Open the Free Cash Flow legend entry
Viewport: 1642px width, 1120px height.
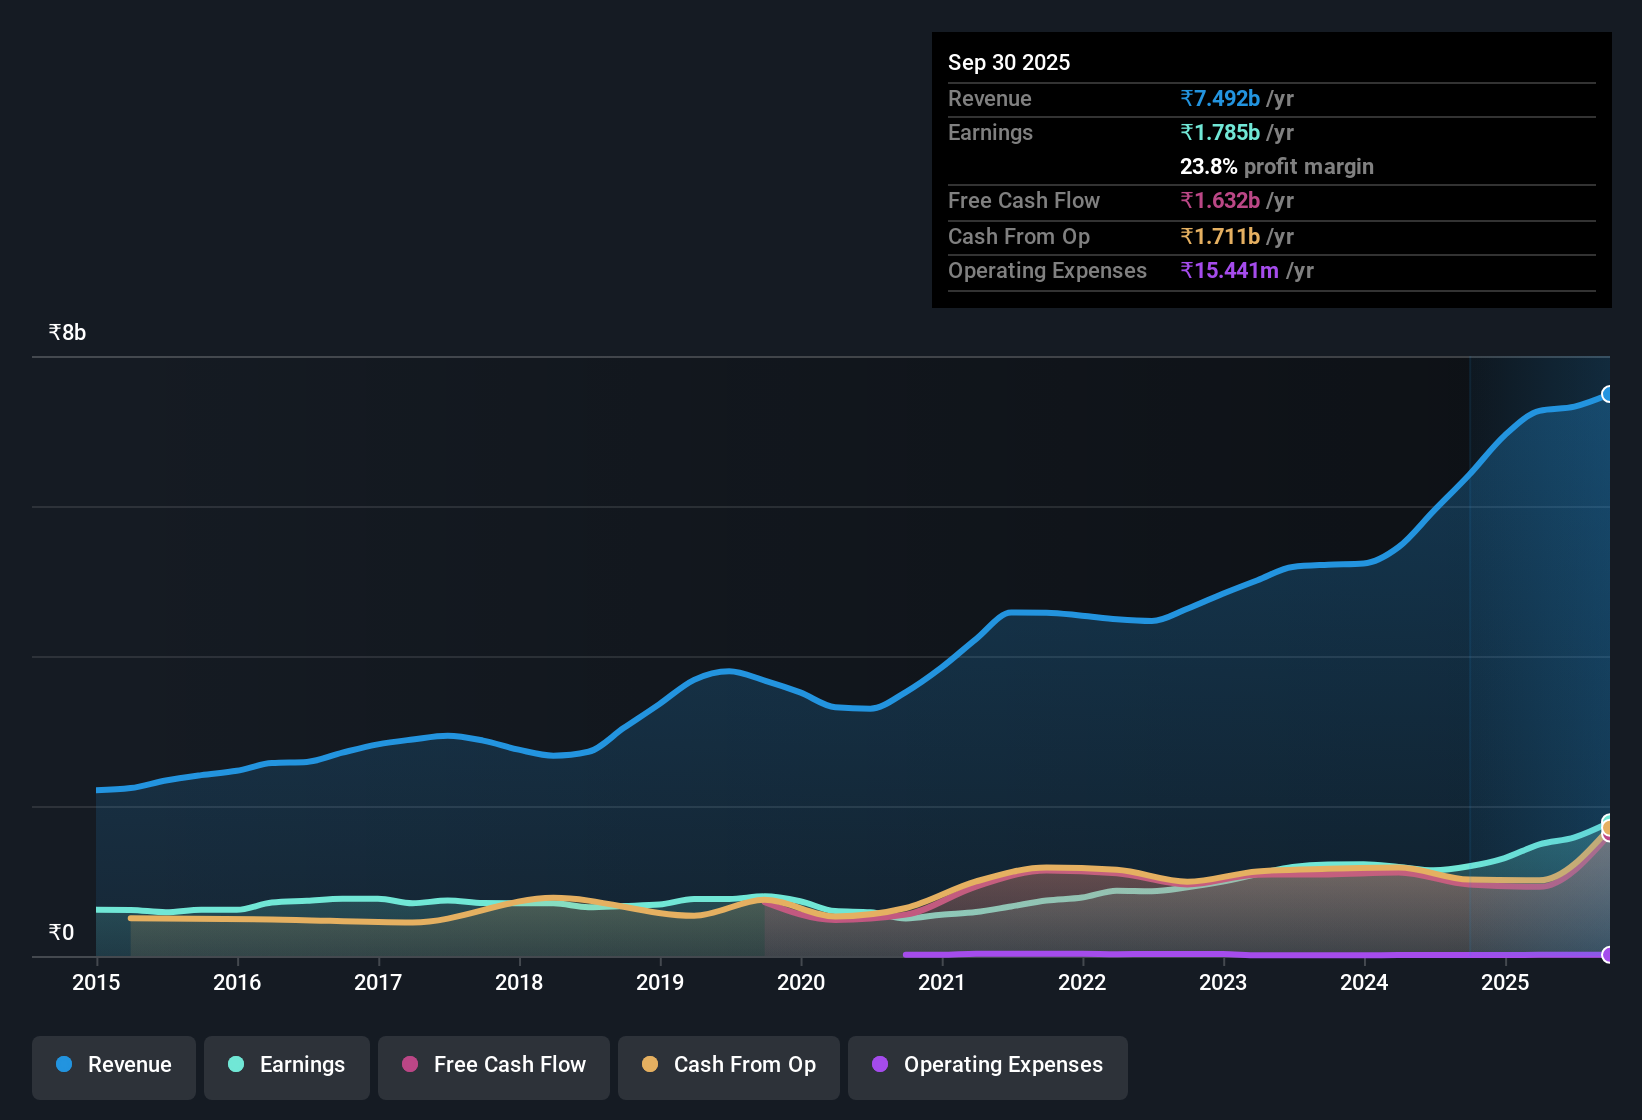pos(493,1066)
